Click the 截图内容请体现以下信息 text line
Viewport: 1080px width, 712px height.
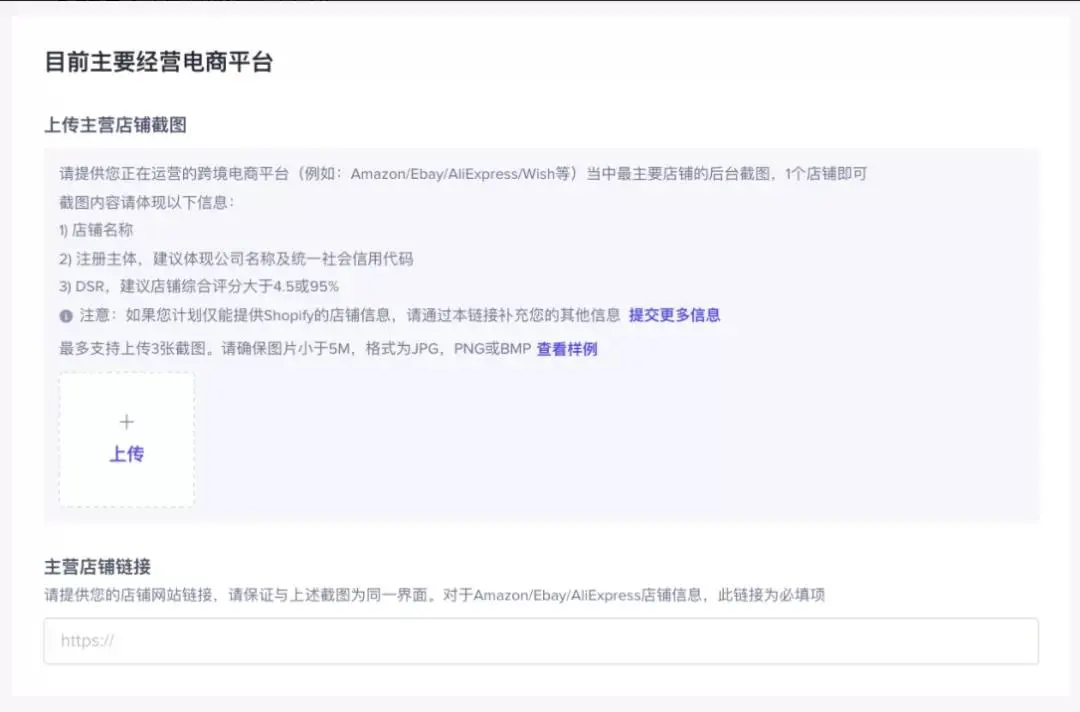(147, 202)
